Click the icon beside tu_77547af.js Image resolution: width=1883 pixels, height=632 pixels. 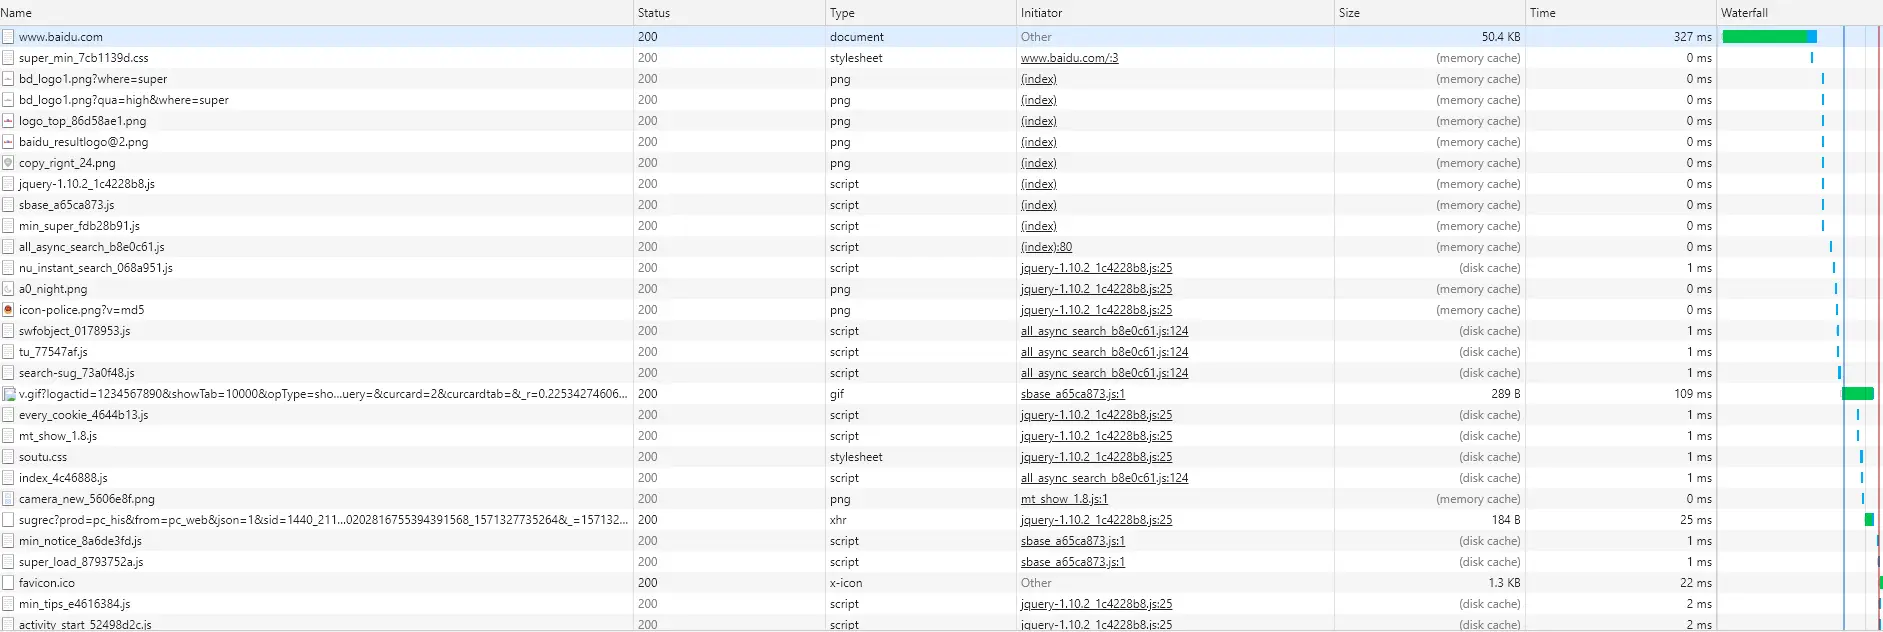(8, 352)
